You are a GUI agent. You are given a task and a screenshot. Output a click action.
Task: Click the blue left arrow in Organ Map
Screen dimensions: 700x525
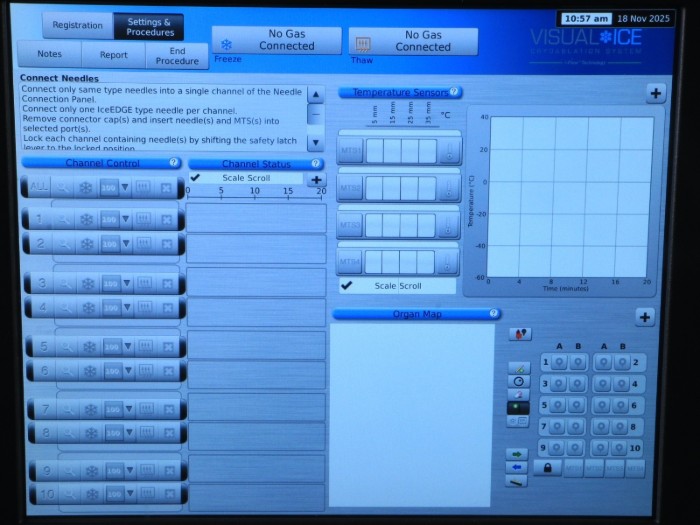[517, 467]
